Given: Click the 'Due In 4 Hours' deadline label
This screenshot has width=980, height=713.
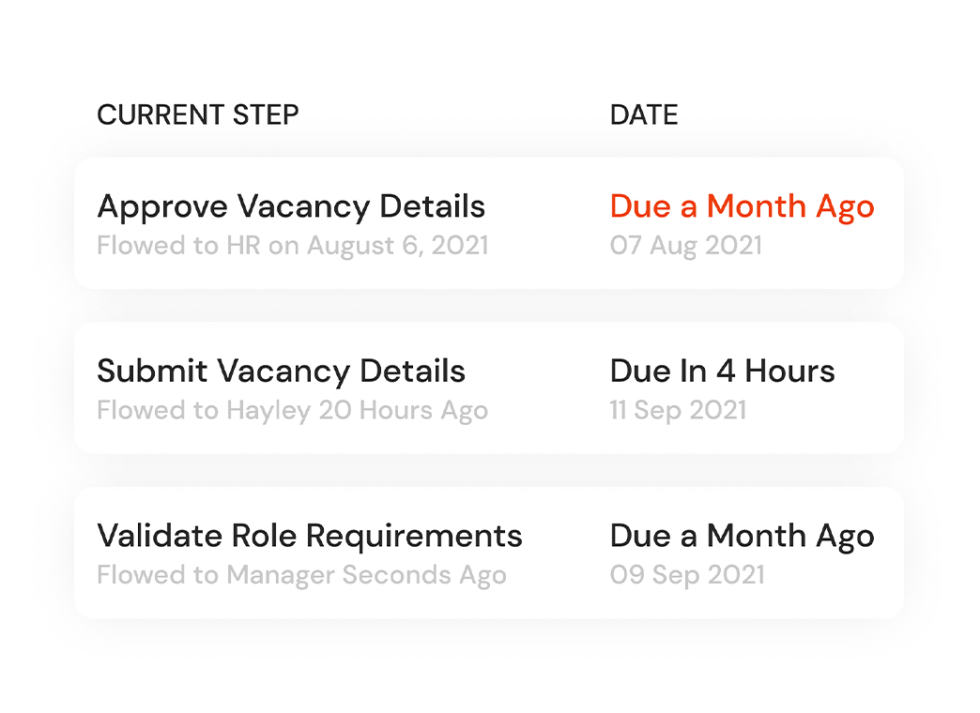Looking at the screenshot, I should pos(722,371).
